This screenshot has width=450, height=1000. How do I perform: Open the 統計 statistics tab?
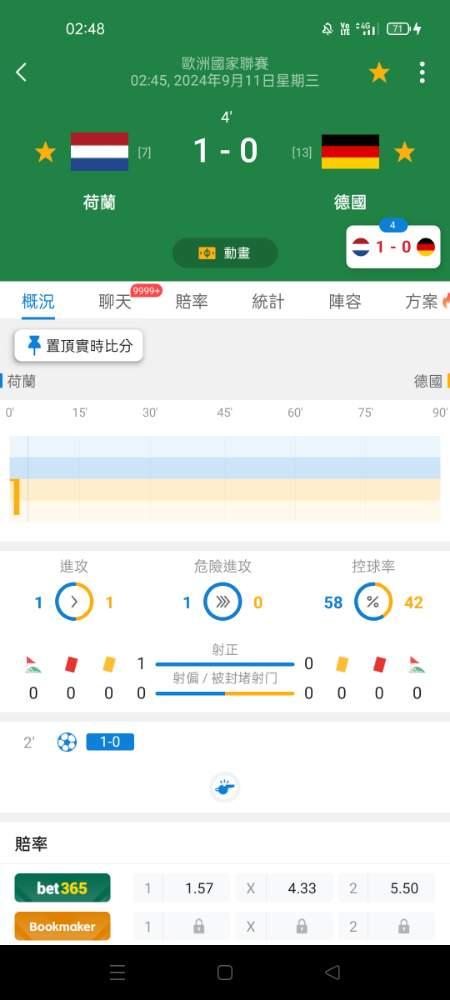tap(268, 302)
